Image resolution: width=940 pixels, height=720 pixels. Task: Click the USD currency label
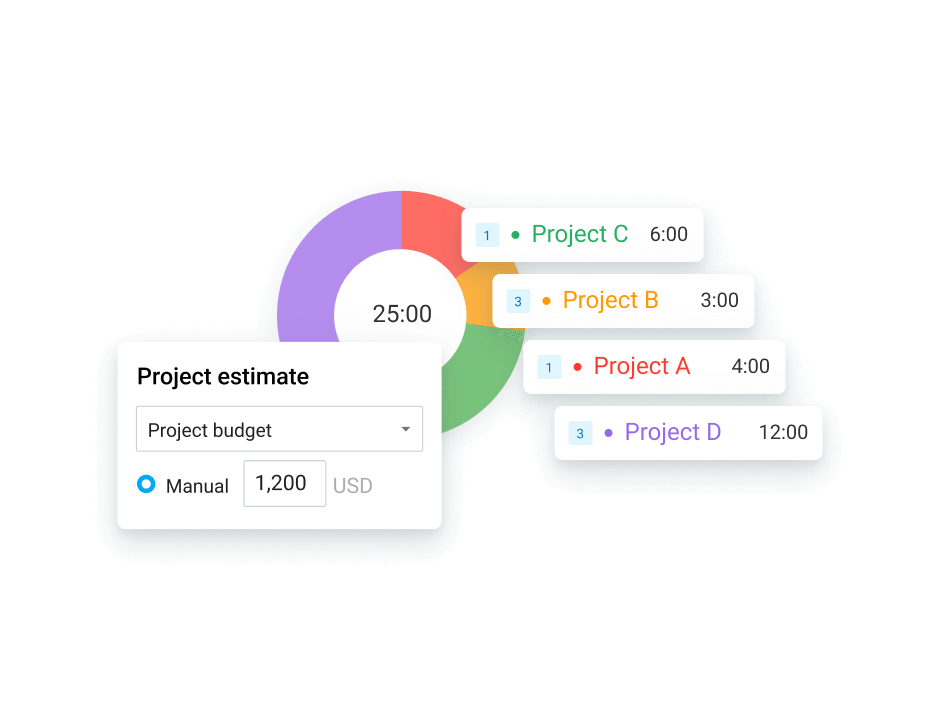352,486
